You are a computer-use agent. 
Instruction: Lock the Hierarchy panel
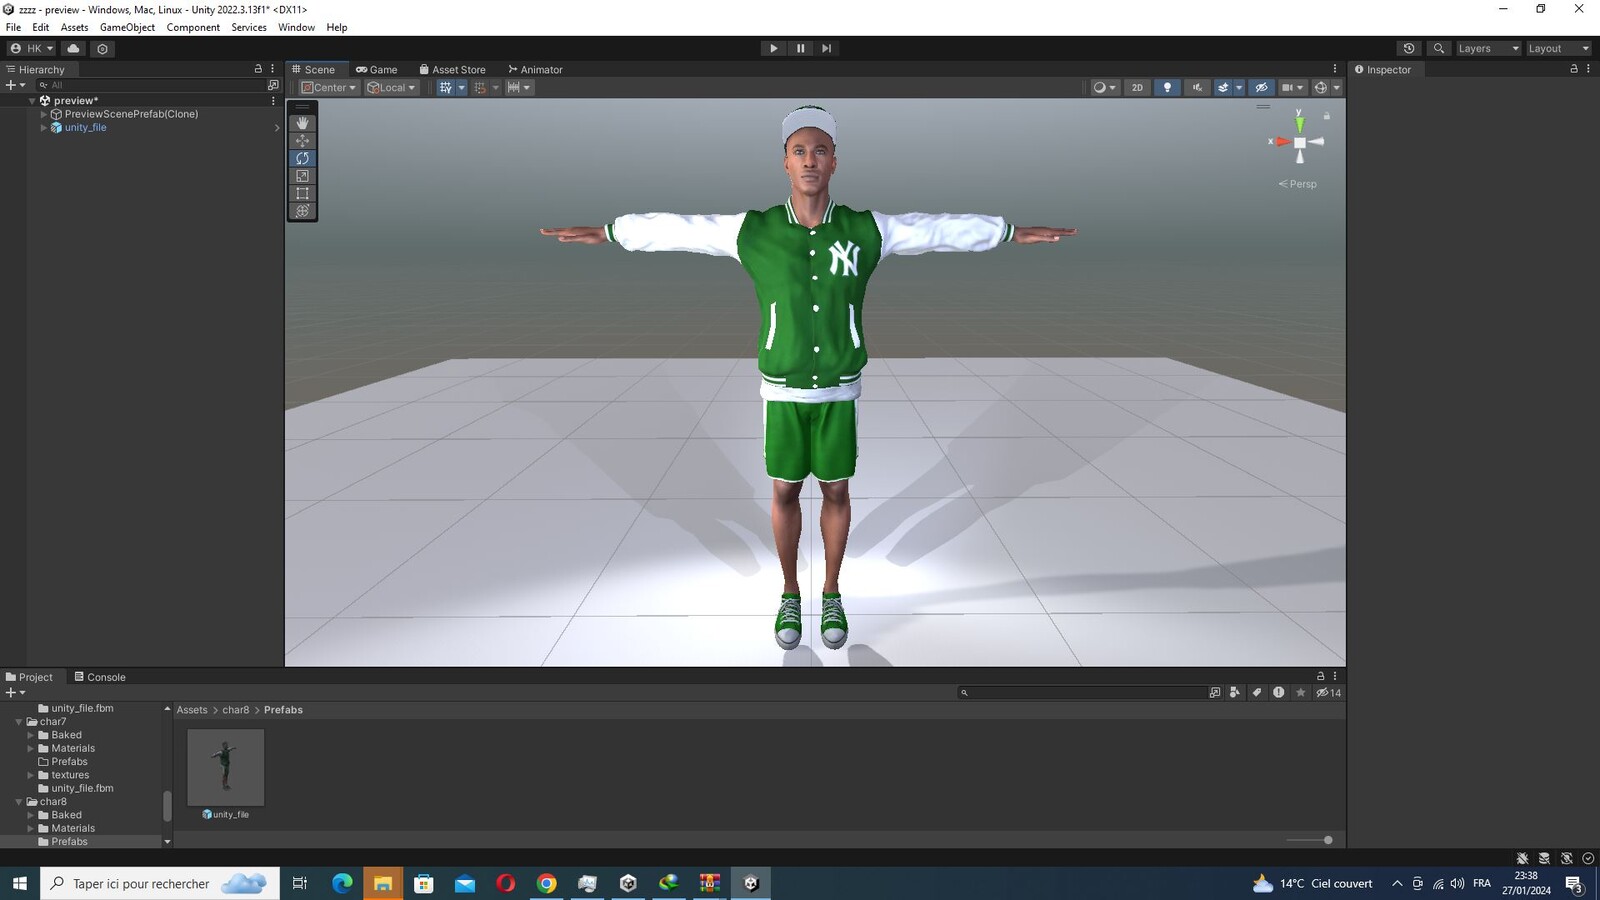(x=258, y=69)
